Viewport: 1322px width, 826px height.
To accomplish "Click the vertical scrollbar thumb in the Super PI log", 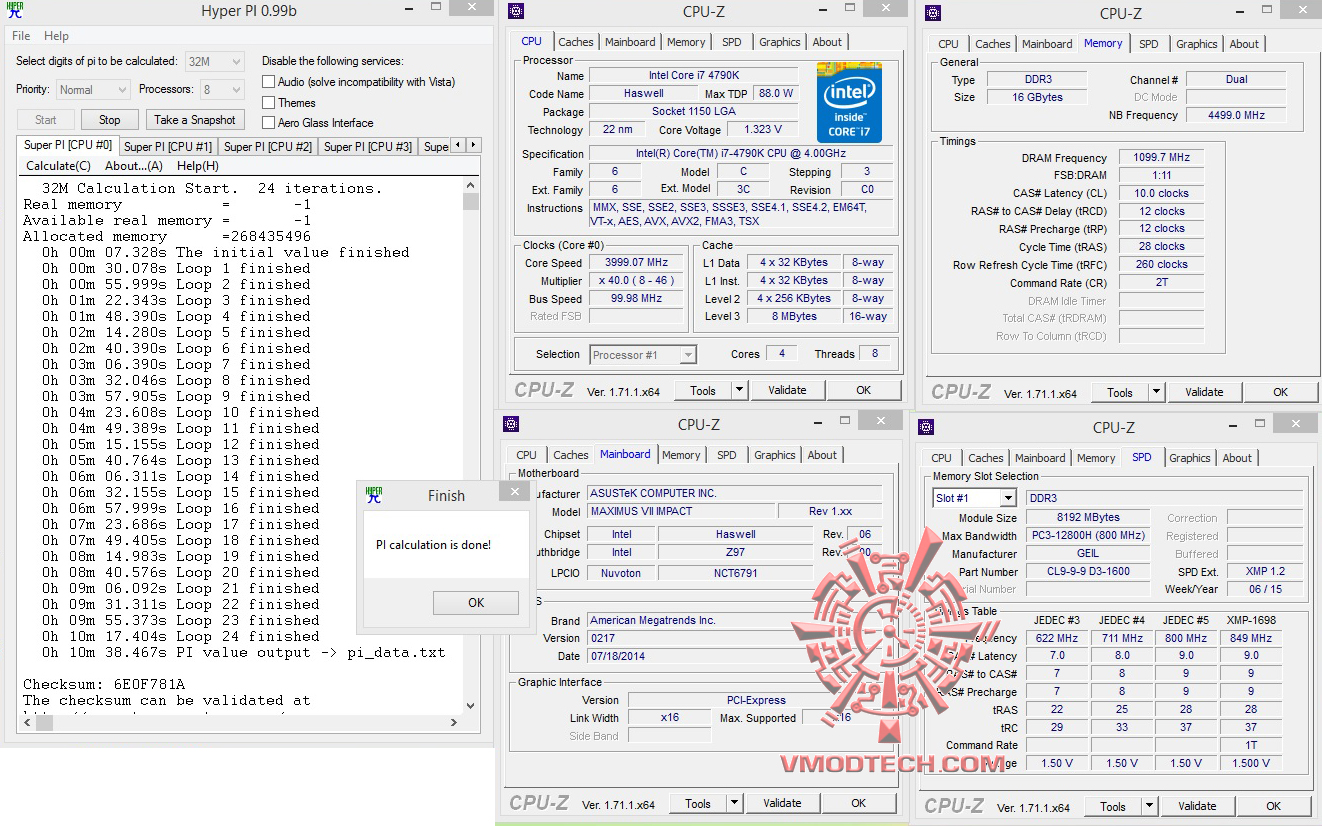I will click(471, 201).
